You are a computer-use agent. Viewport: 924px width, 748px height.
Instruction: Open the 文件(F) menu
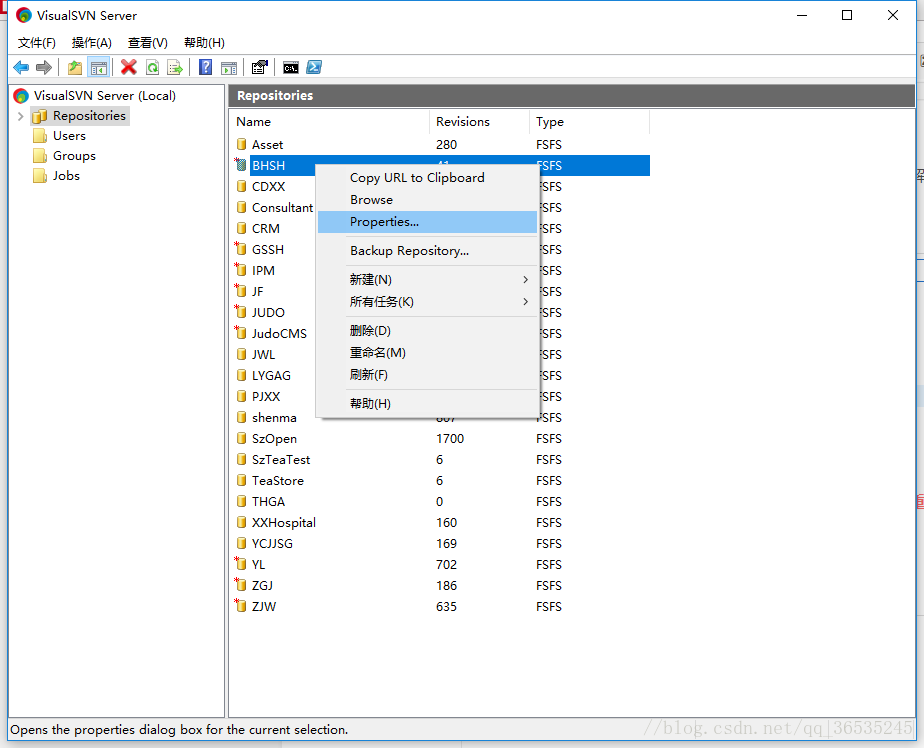[x=37, y=42]
